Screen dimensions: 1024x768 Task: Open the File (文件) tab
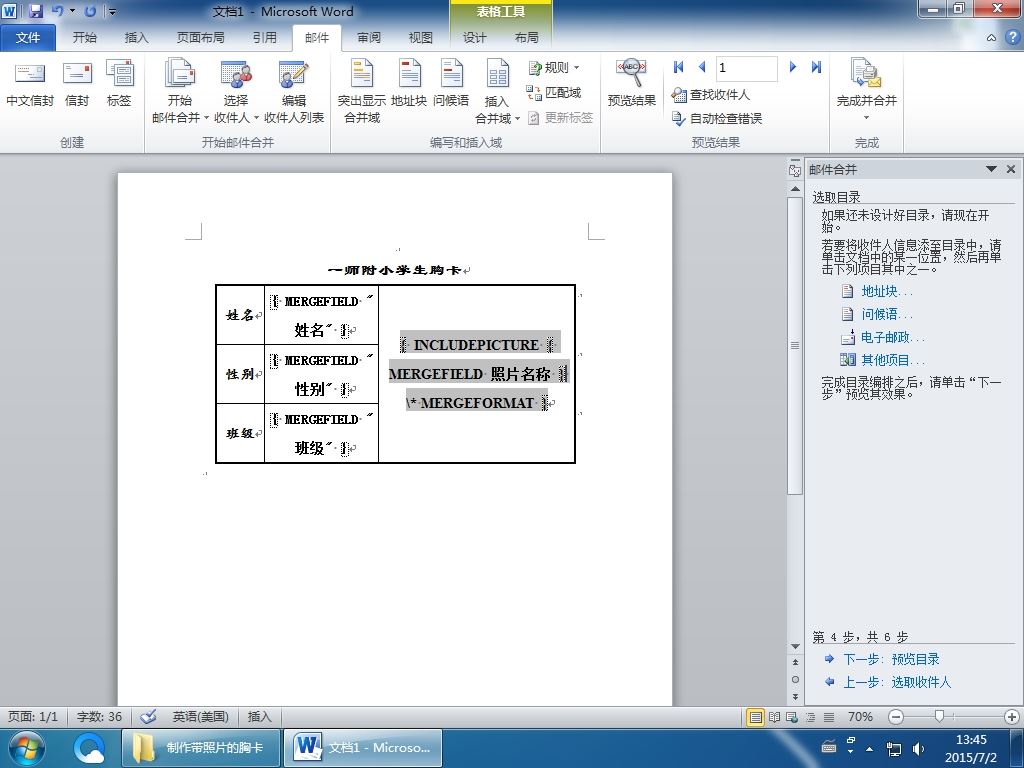[27, 37]
